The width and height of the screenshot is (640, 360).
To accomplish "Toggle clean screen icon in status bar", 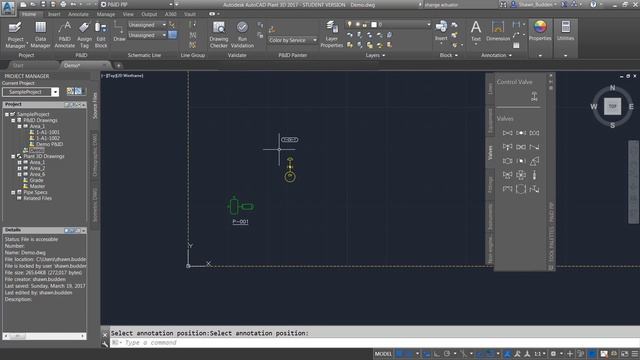I will point(624,353).
